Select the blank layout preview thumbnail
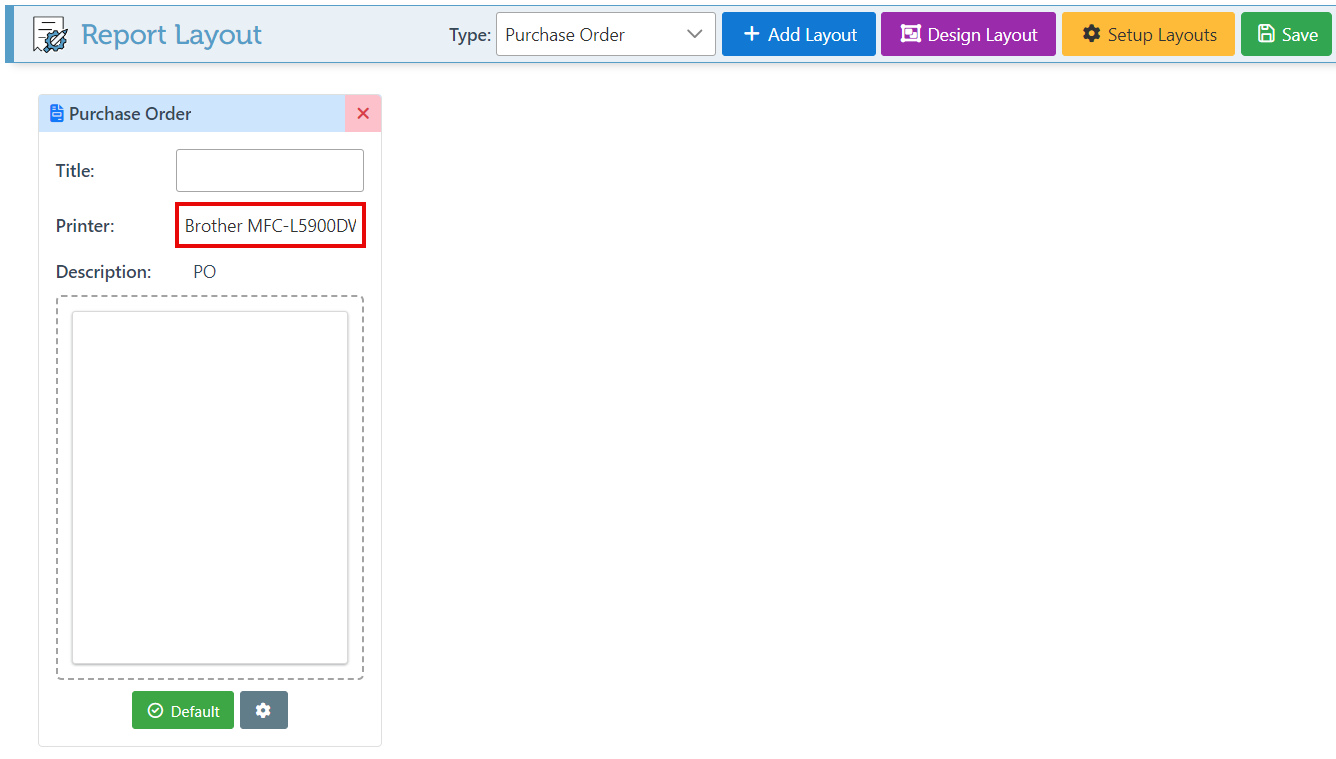Viewport: 1336px width, 759px height. [210, 487]
